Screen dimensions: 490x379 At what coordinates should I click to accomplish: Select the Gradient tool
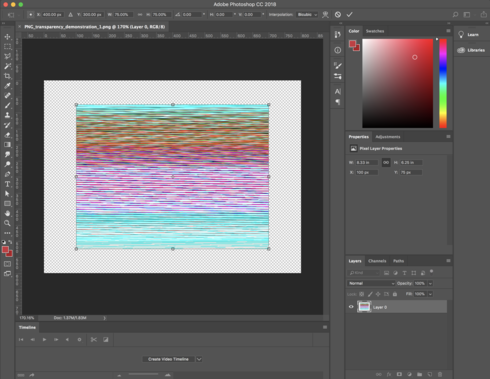pos(7,145)
